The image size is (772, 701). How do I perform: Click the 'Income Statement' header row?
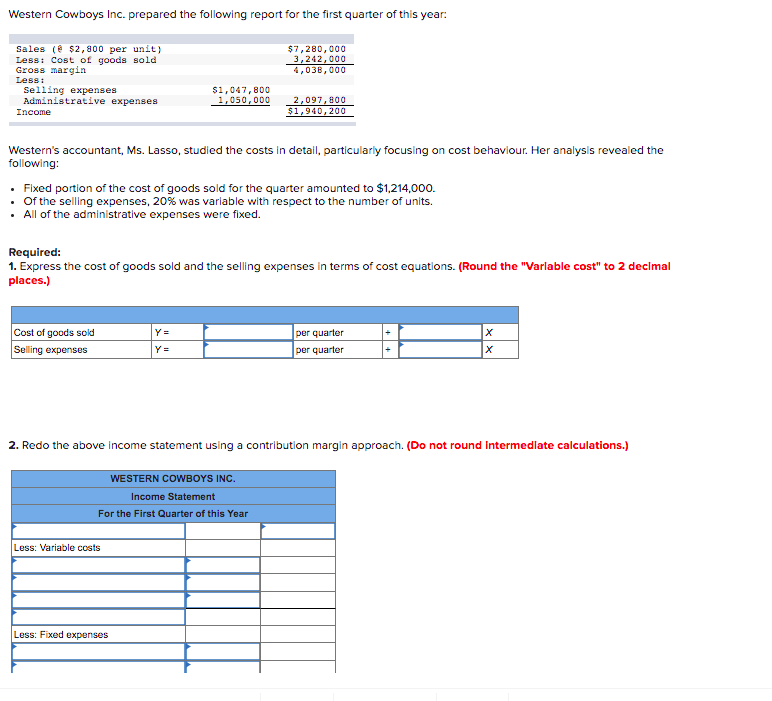pyautogui.click(x=173, y=496)
